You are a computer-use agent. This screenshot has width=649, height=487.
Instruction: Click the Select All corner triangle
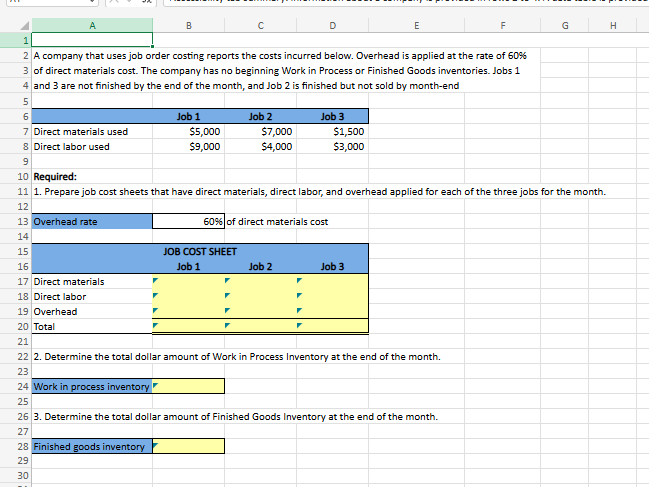point(24,26)
